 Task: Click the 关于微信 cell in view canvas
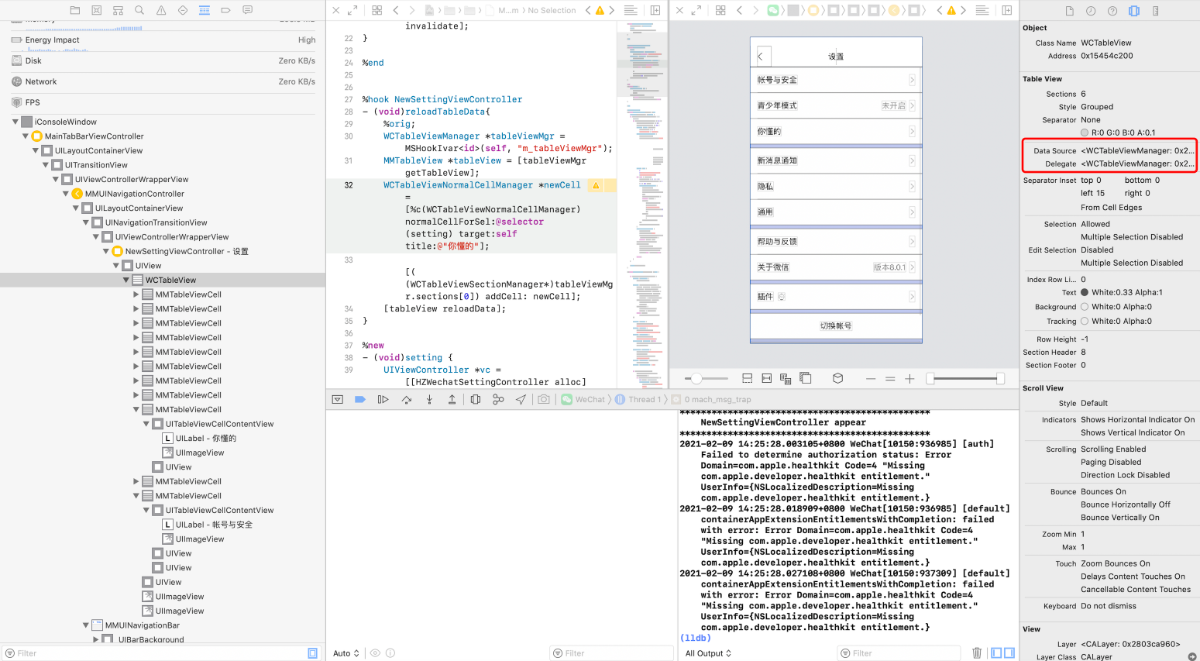coord(836,267)
